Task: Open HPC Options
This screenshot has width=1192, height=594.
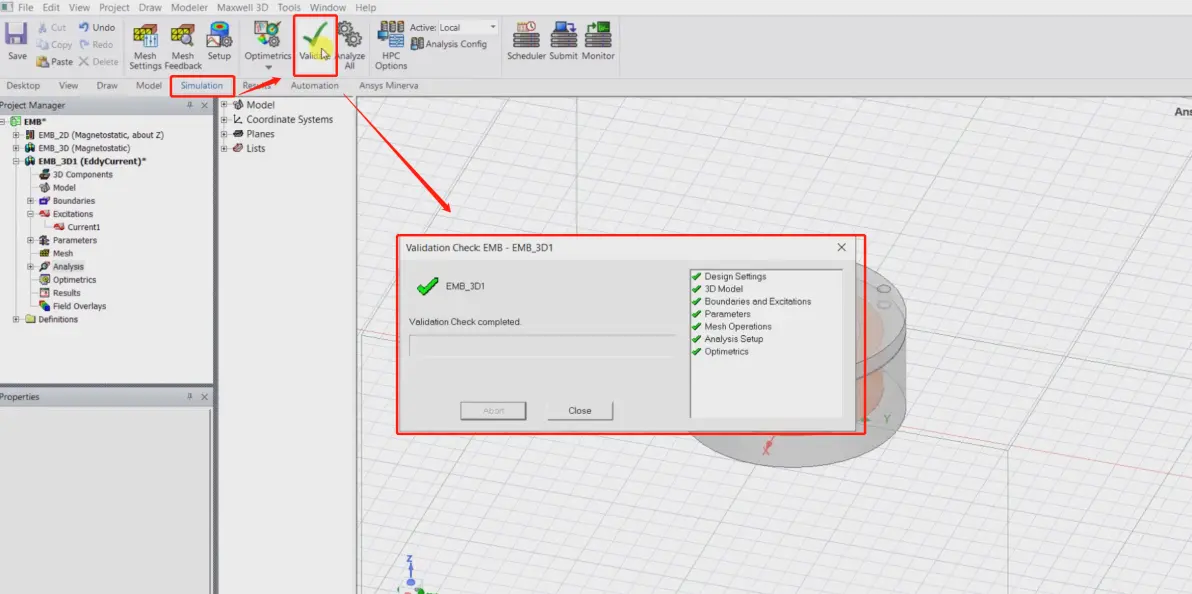Action: [x=391, y=46]
